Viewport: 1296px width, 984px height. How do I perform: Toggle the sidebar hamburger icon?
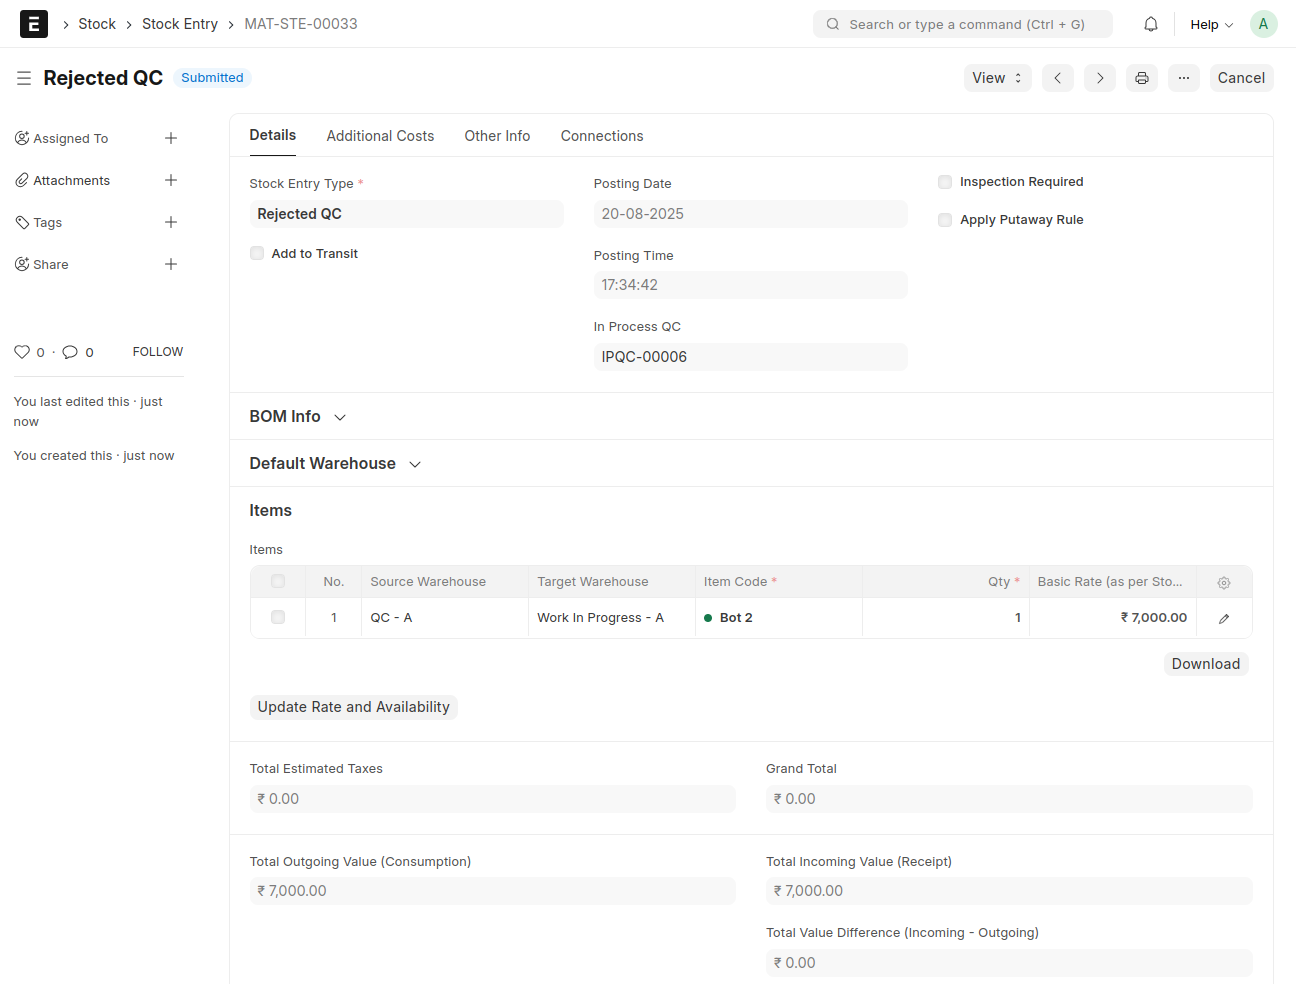[x=24, y=78]
